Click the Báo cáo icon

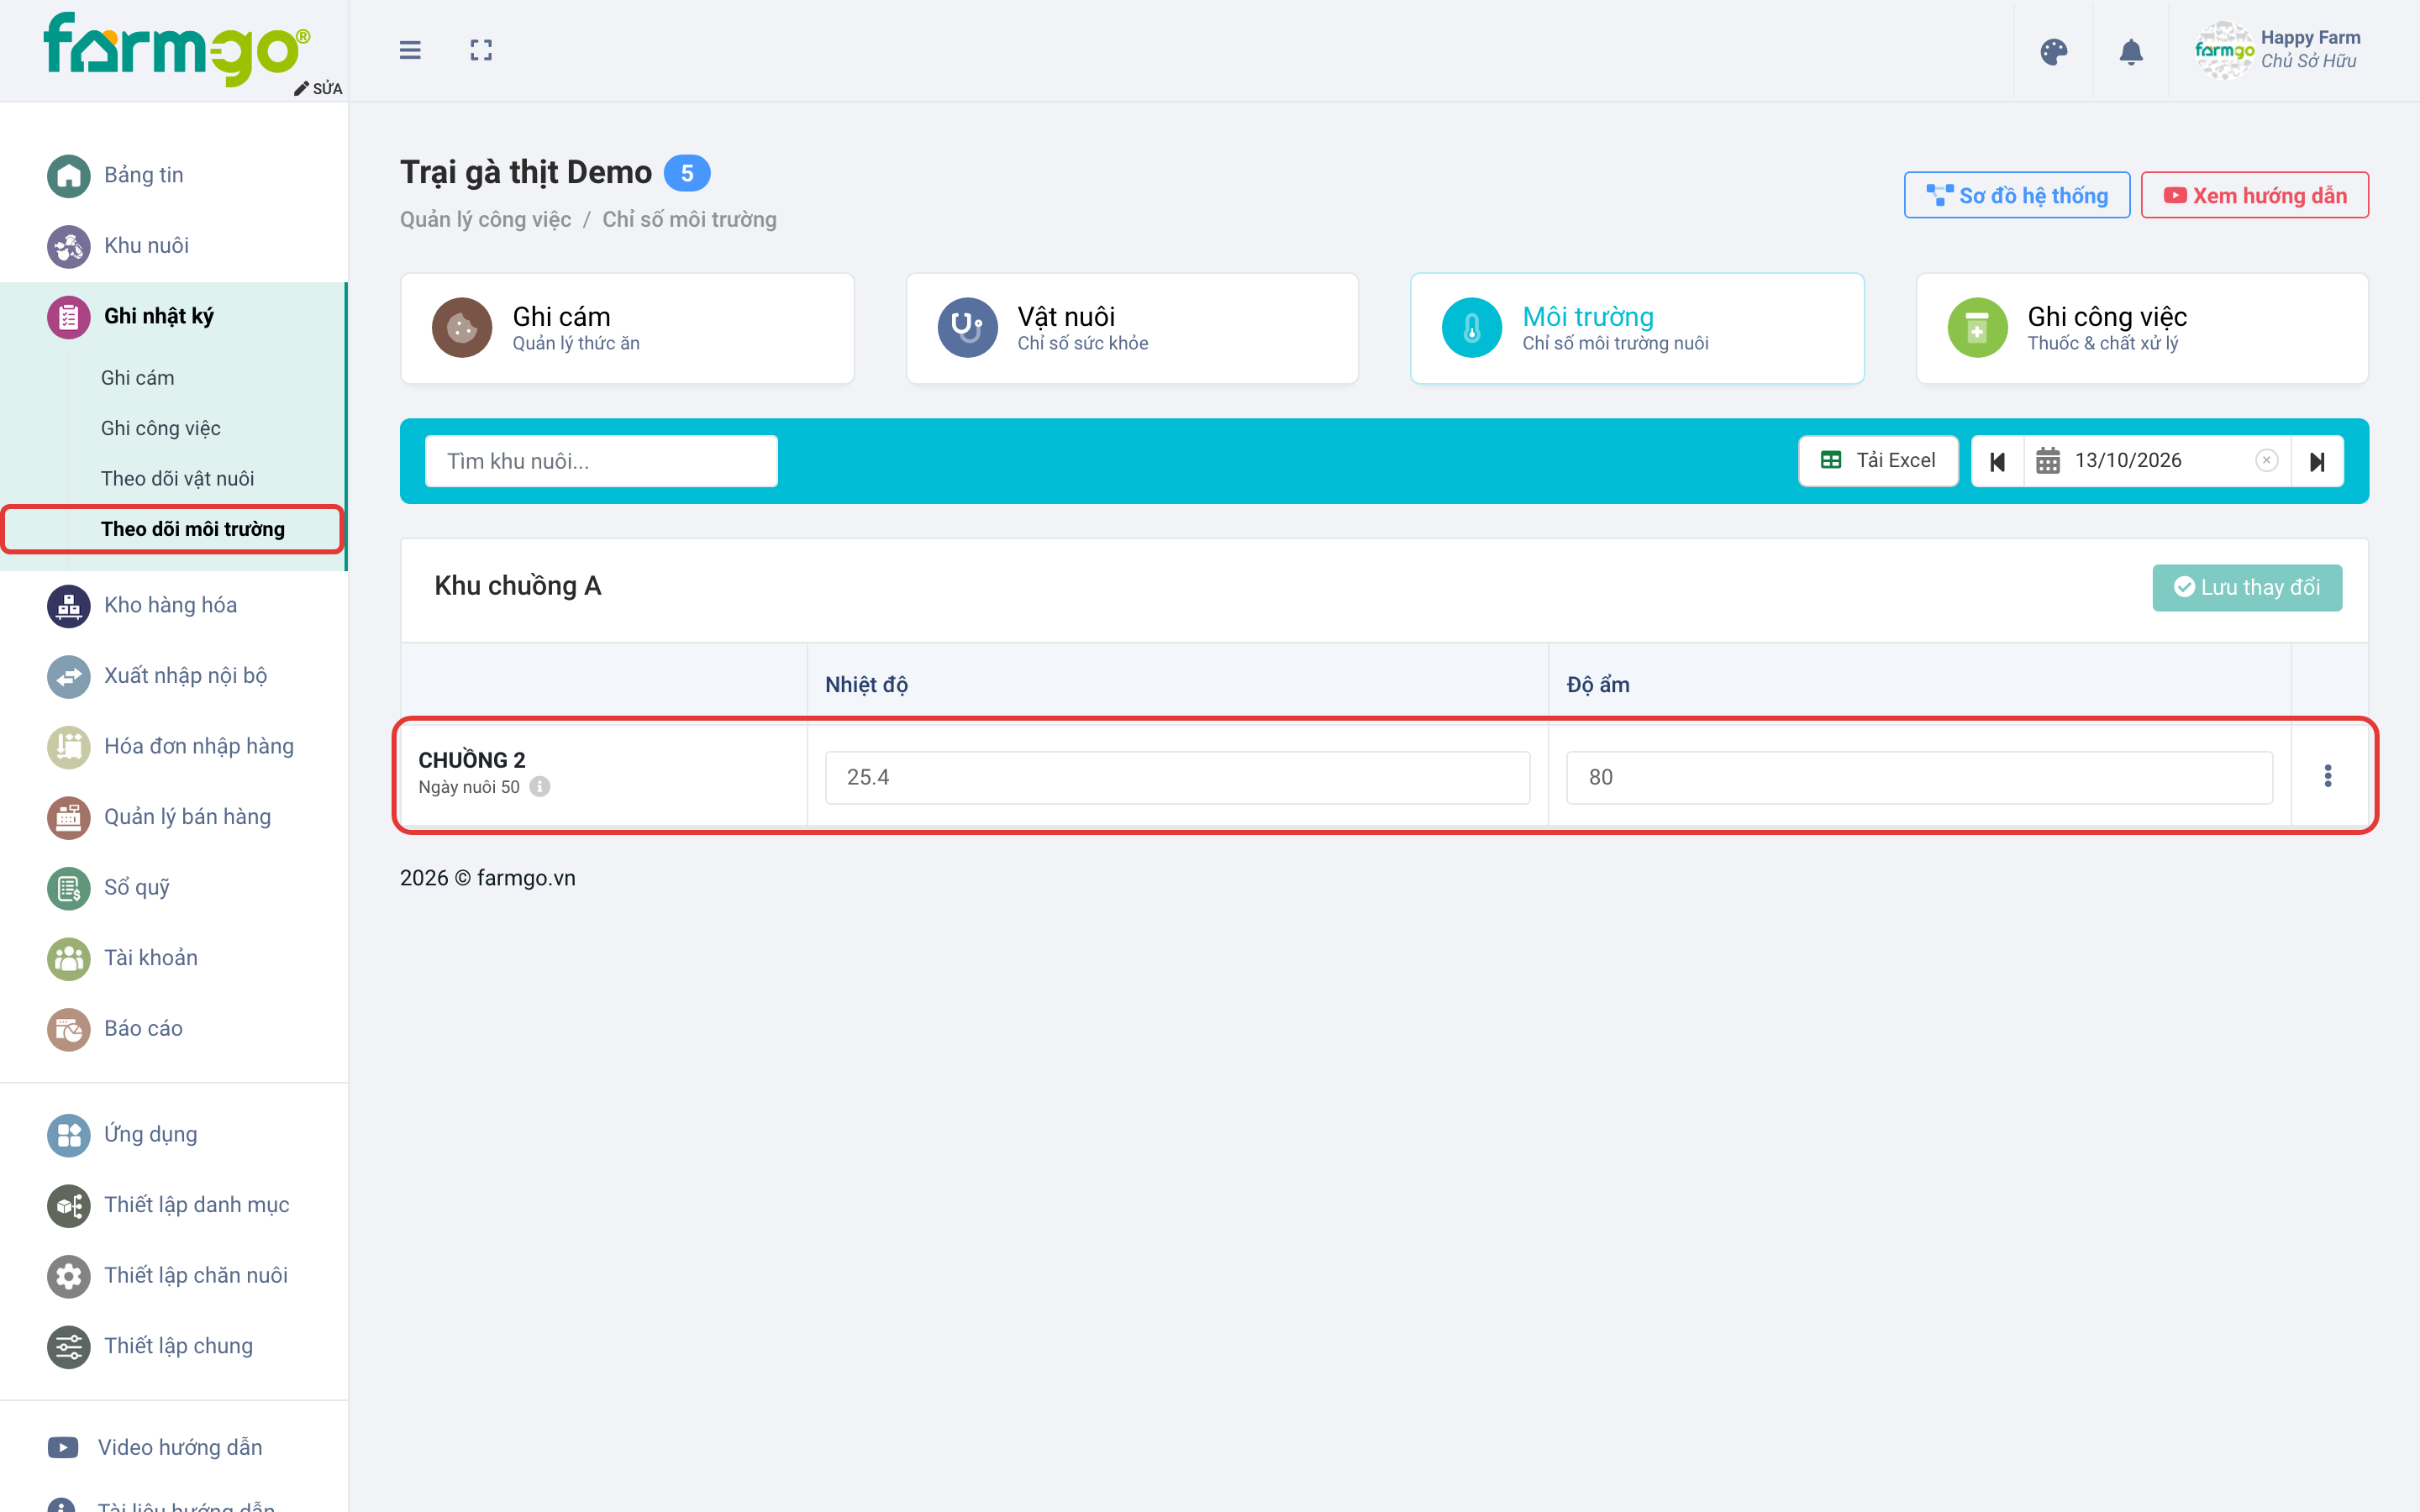pos(68,1029)
